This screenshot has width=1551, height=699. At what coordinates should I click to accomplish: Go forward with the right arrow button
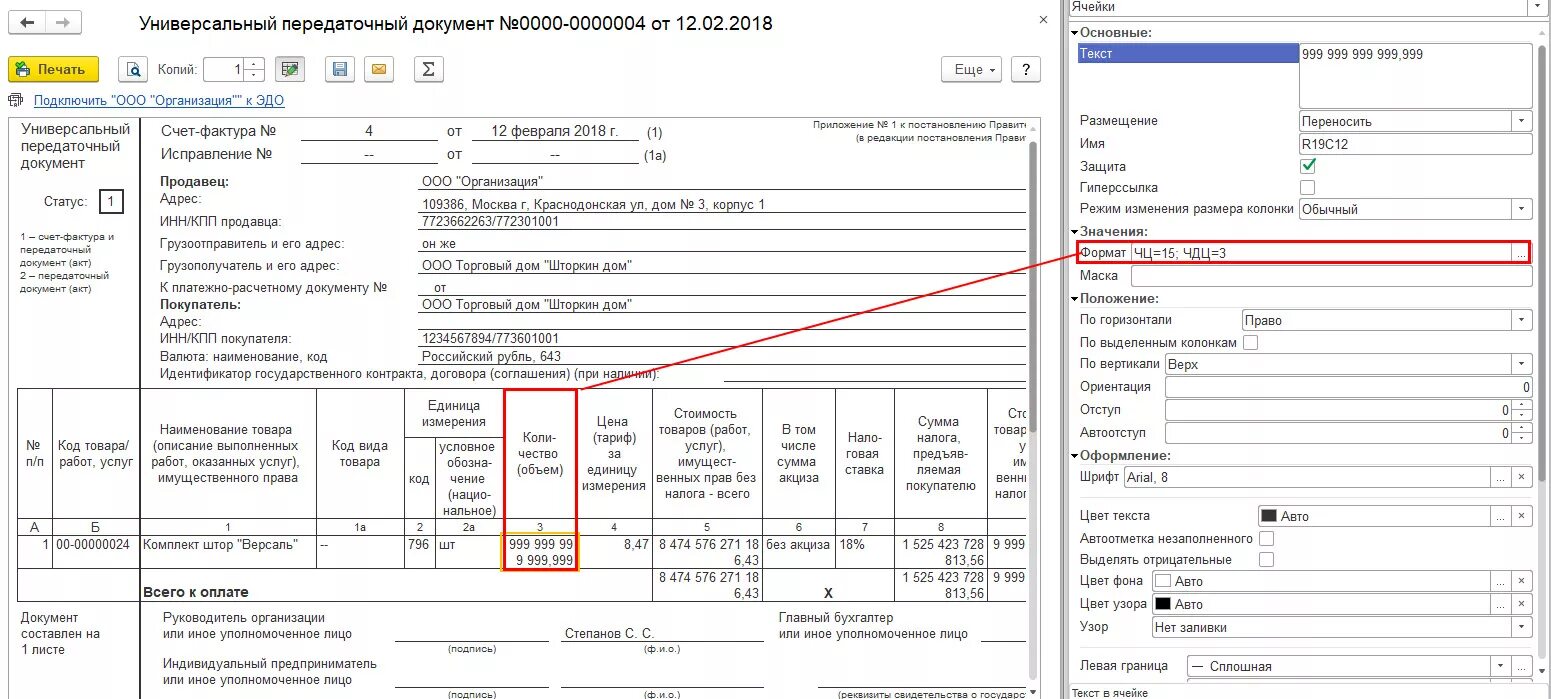[x=65, y=22]
